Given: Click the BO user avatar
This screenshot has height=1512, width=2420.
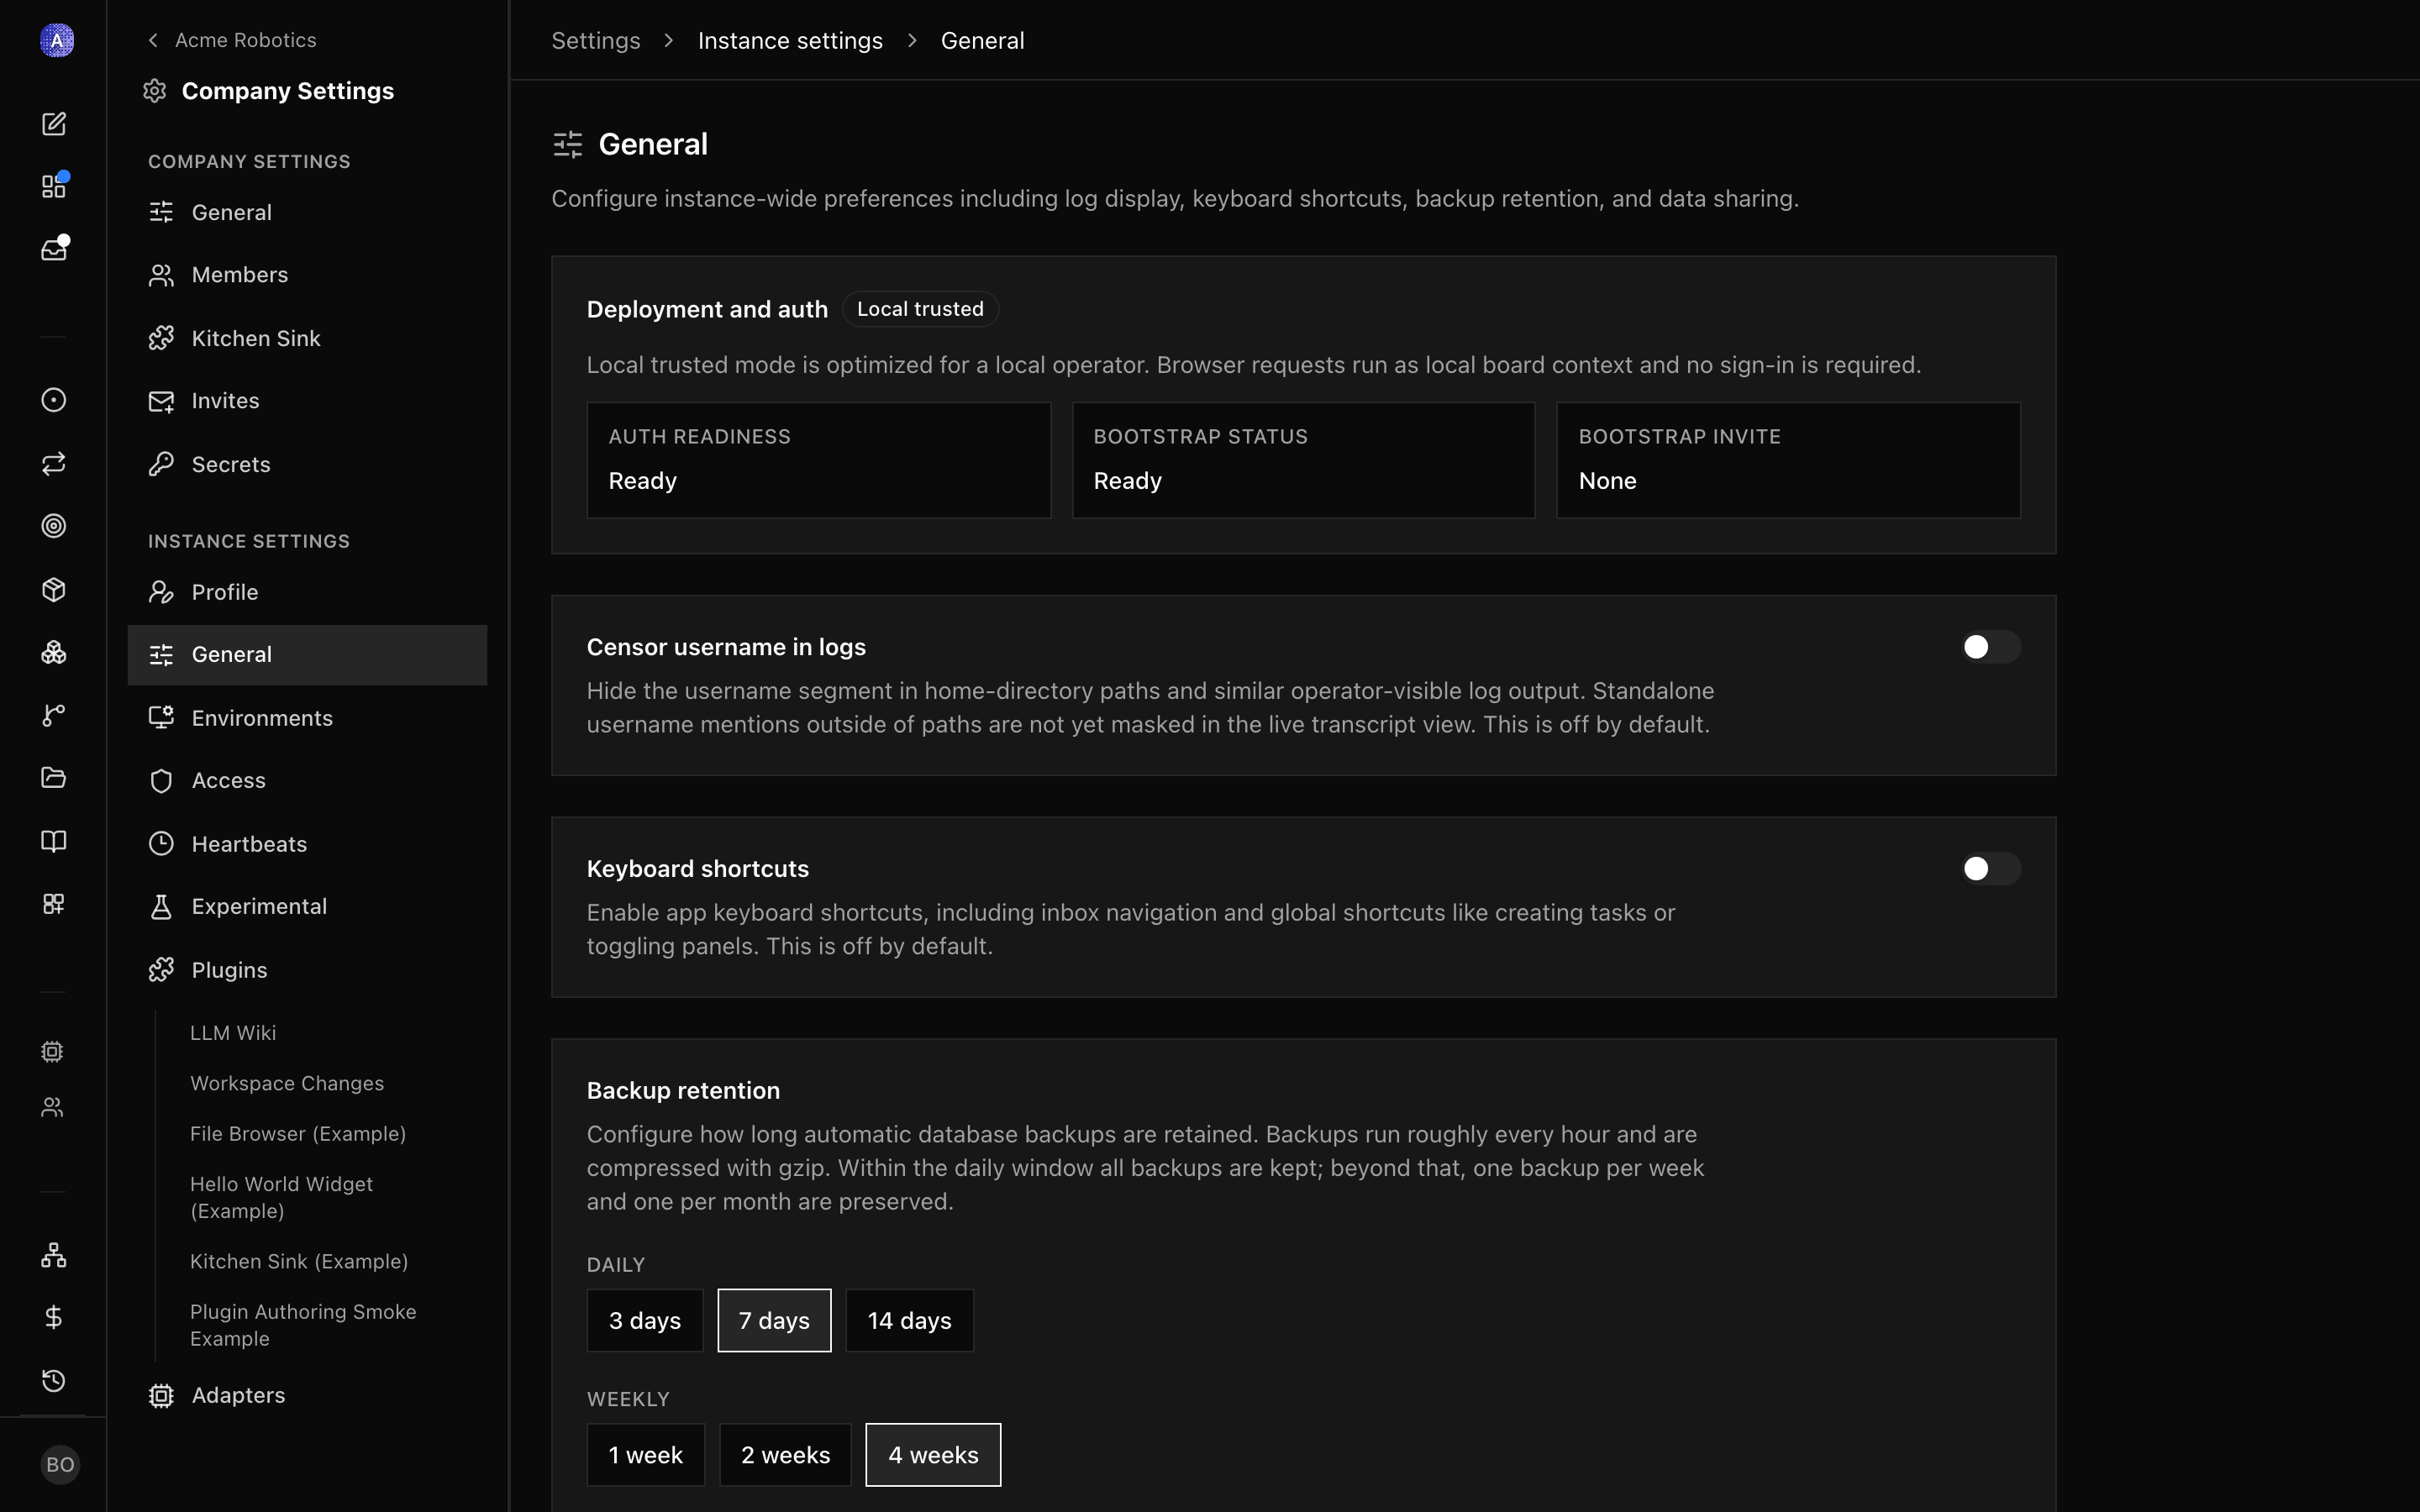Looking at the screenshot, I should [60, 1464].
